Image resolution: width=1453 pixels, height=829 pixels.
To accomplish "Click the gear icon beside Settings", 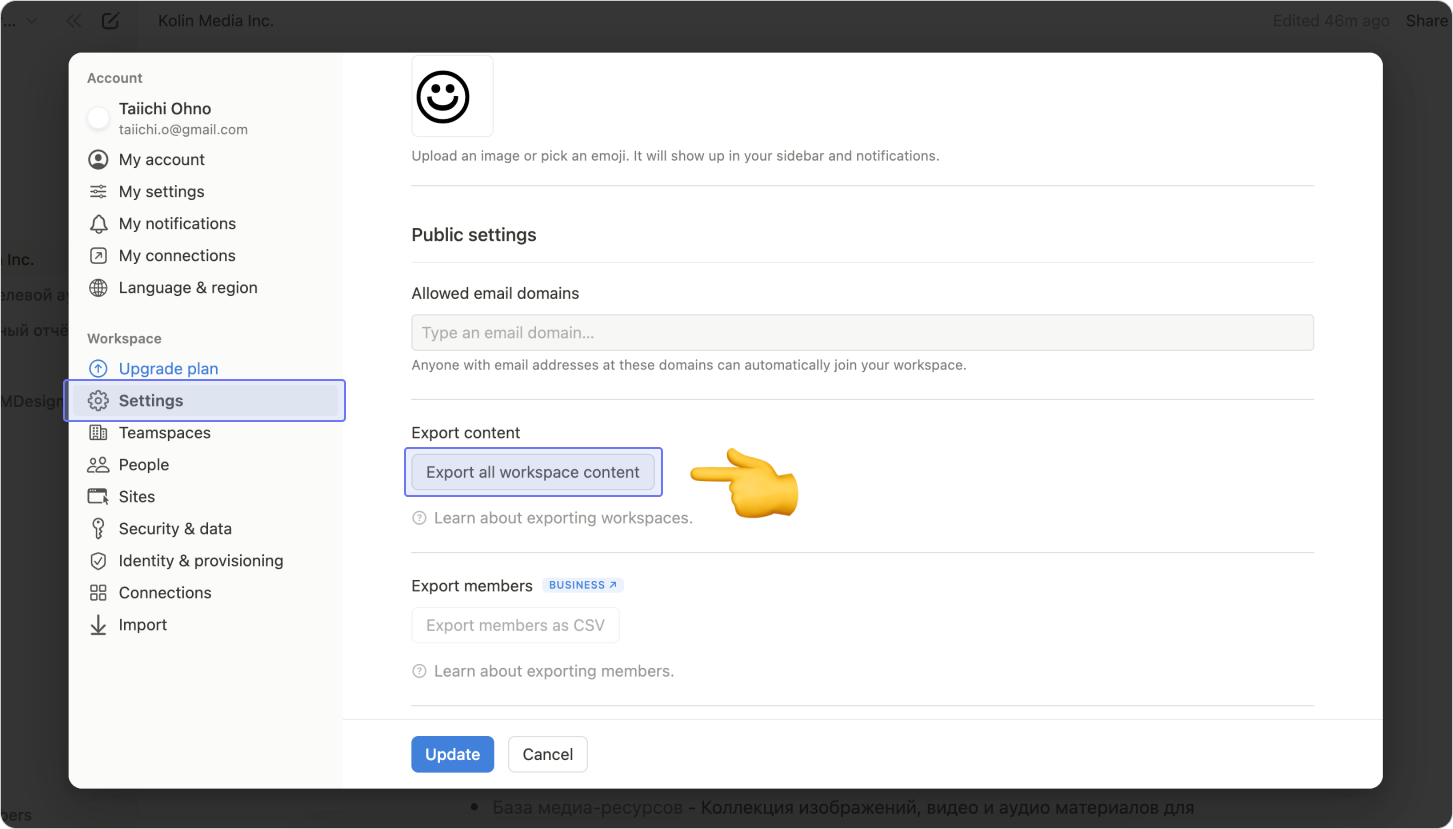I will tap(98, 401).
